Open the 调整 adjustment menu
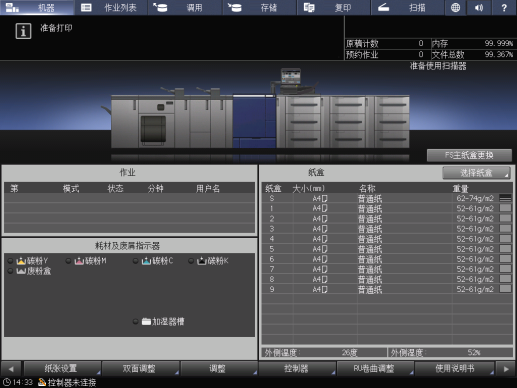517x388 pixels. (x=219, y=369)
